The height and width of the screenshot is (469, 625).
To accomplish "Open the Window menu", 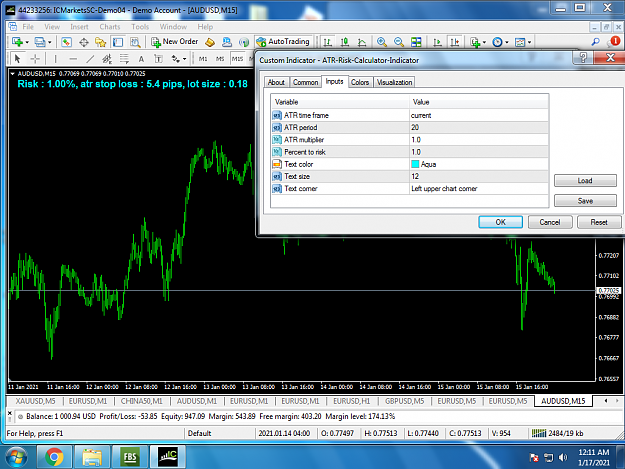I will click(173, 27).
